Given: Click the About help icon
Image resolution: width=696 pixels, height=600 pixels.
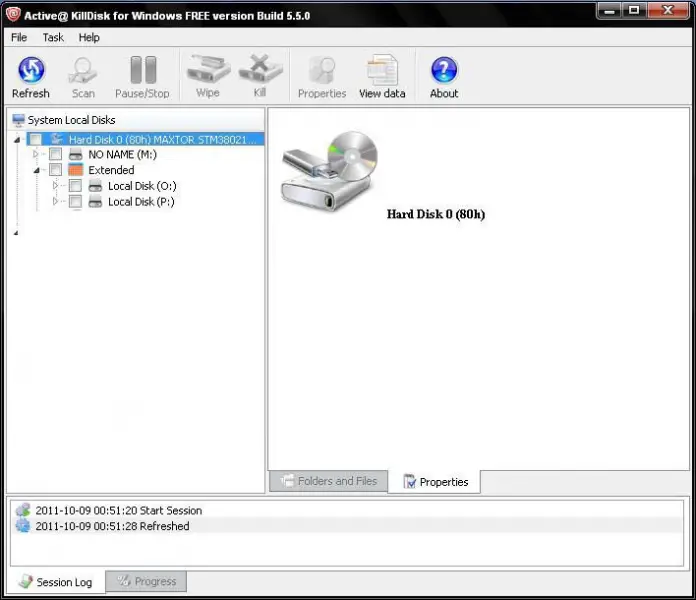Looking at the screenshot, I should pos(444,70).
